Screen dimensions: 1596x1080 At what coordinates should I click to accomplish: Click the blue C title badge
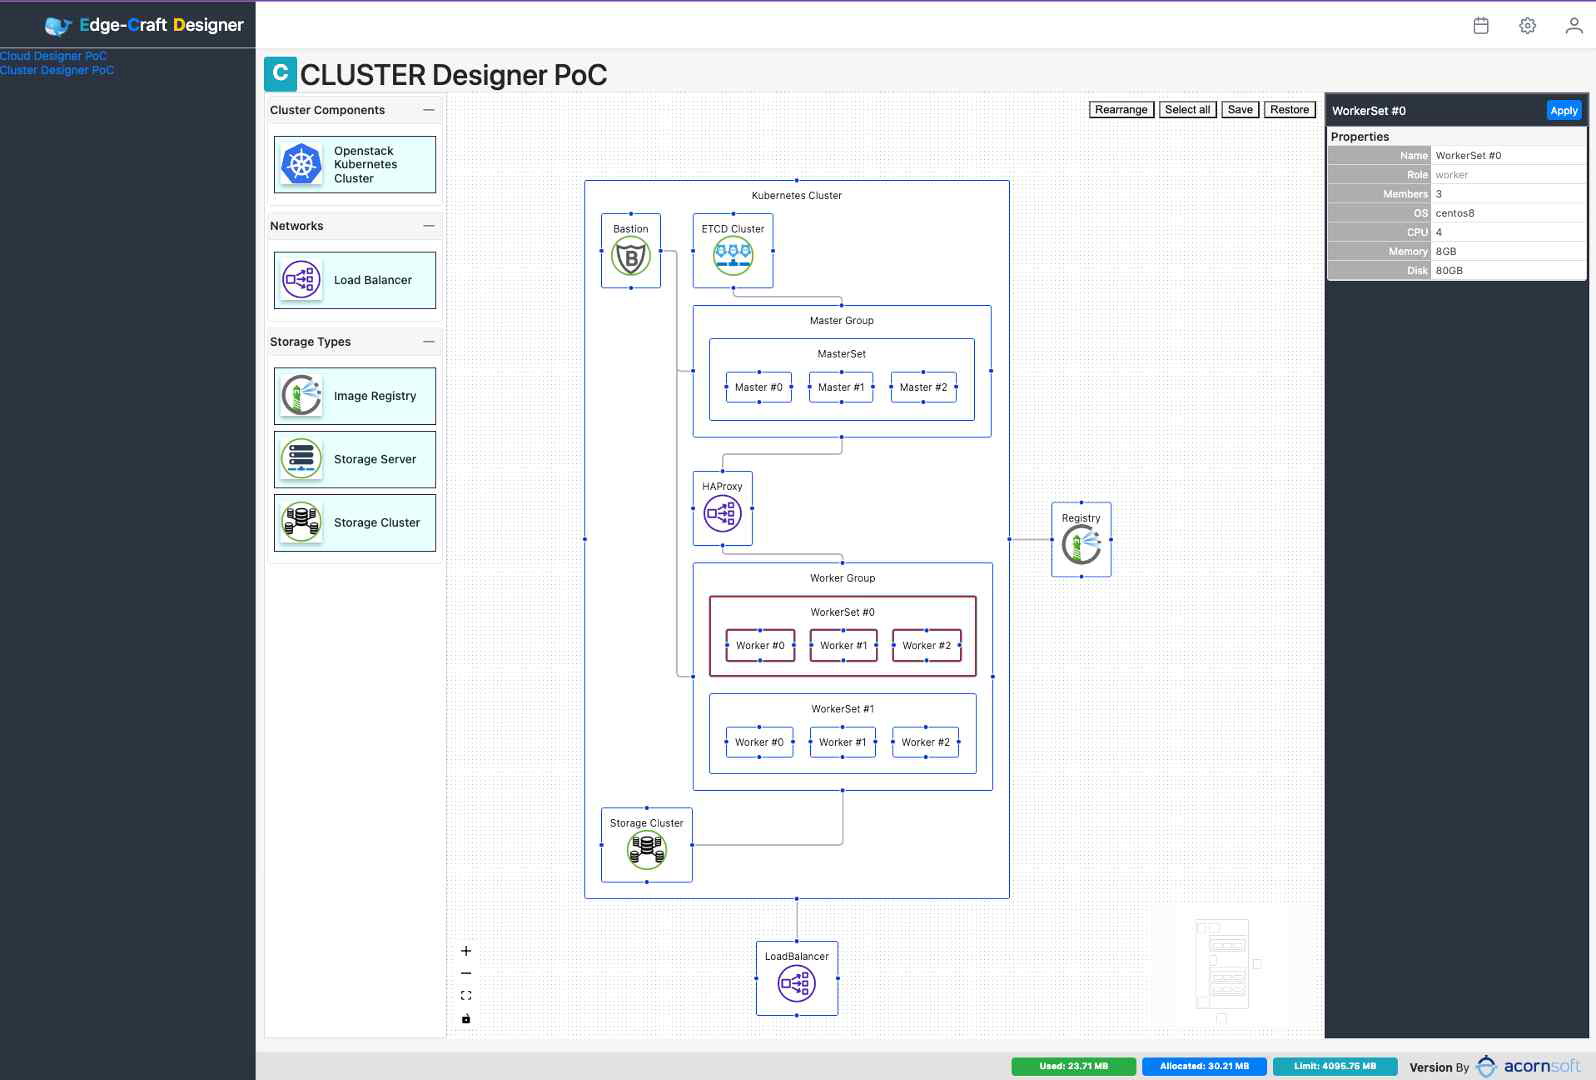point(280,74)
